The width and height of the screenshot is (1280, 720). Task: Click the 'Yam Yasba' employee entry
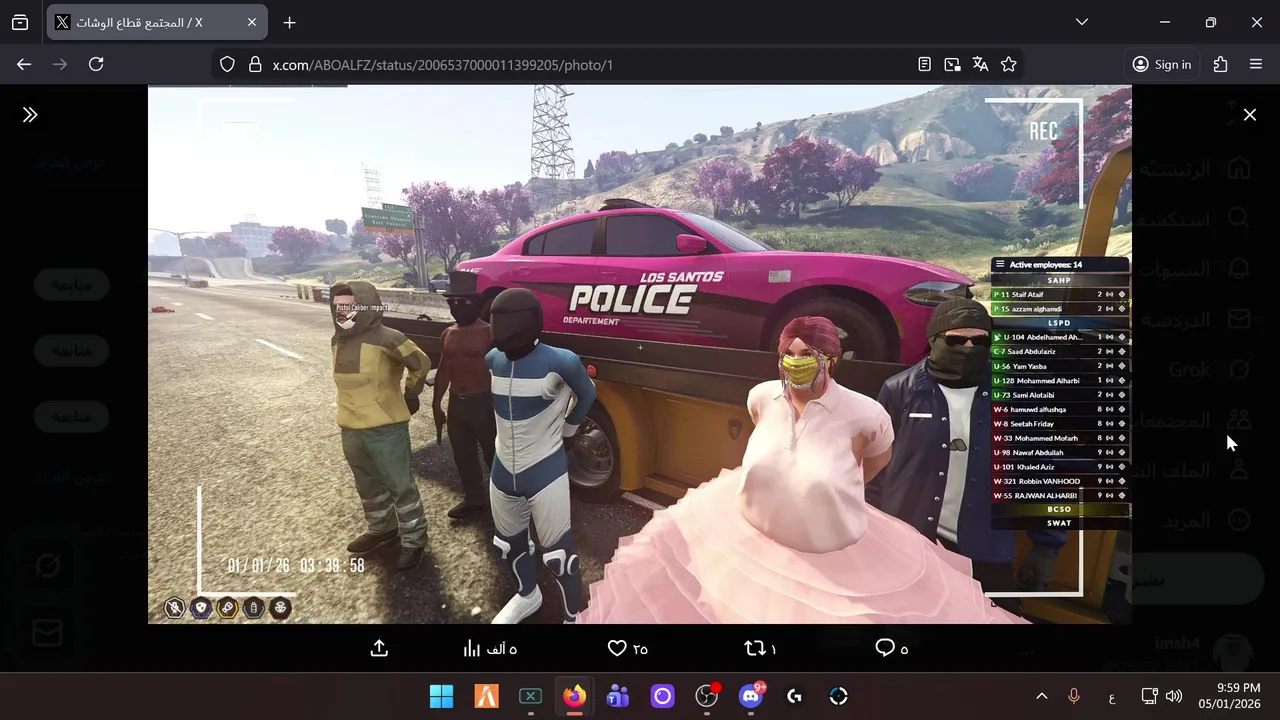click(1060, 366)
